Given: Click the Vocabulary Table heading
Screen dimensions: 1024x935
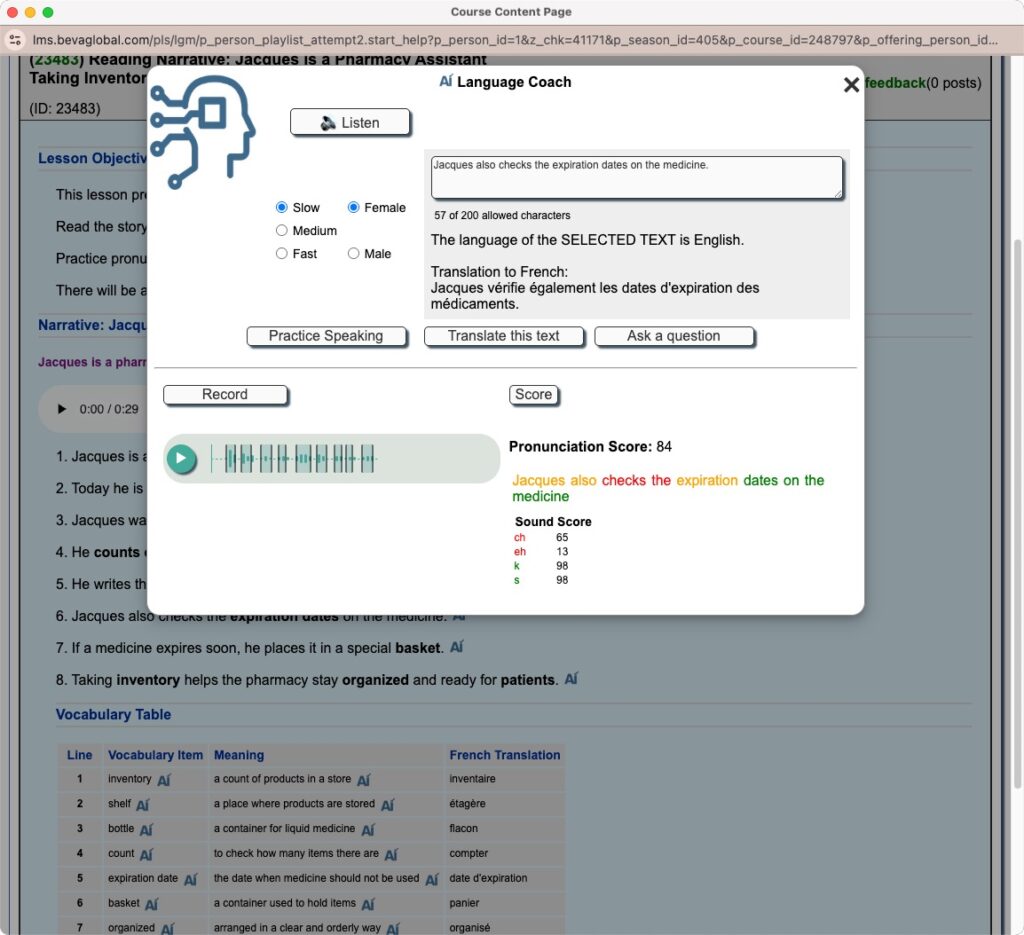Looking at the screenshot, I should (x=114, y=714).
